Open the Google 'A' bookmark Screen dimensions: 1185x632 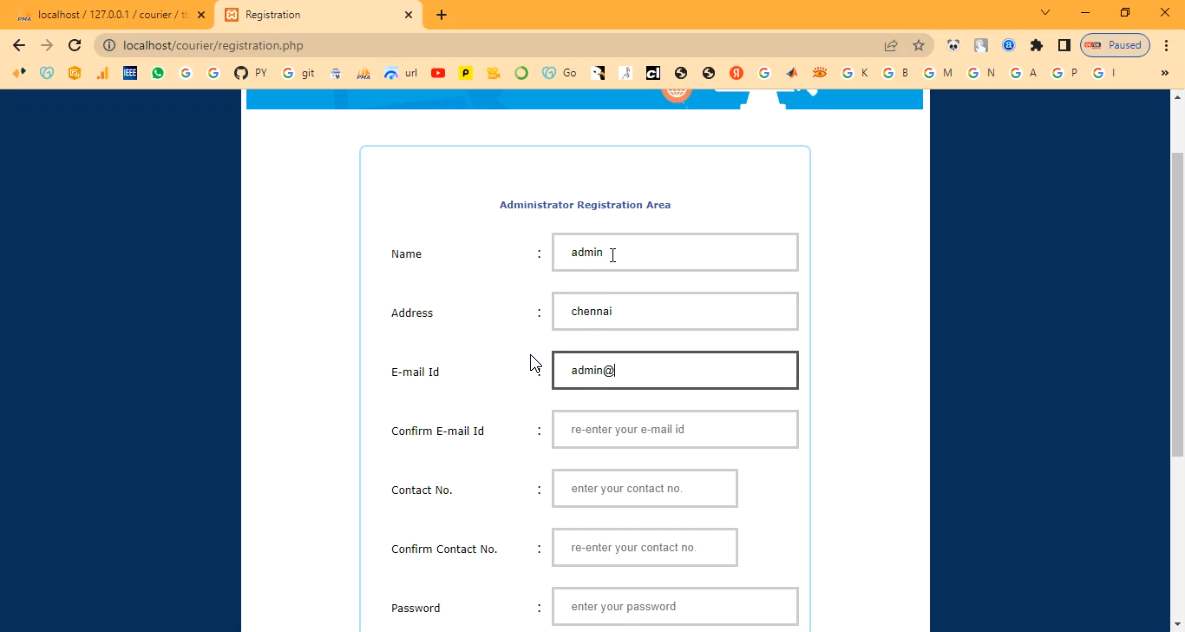(1024, 73)
